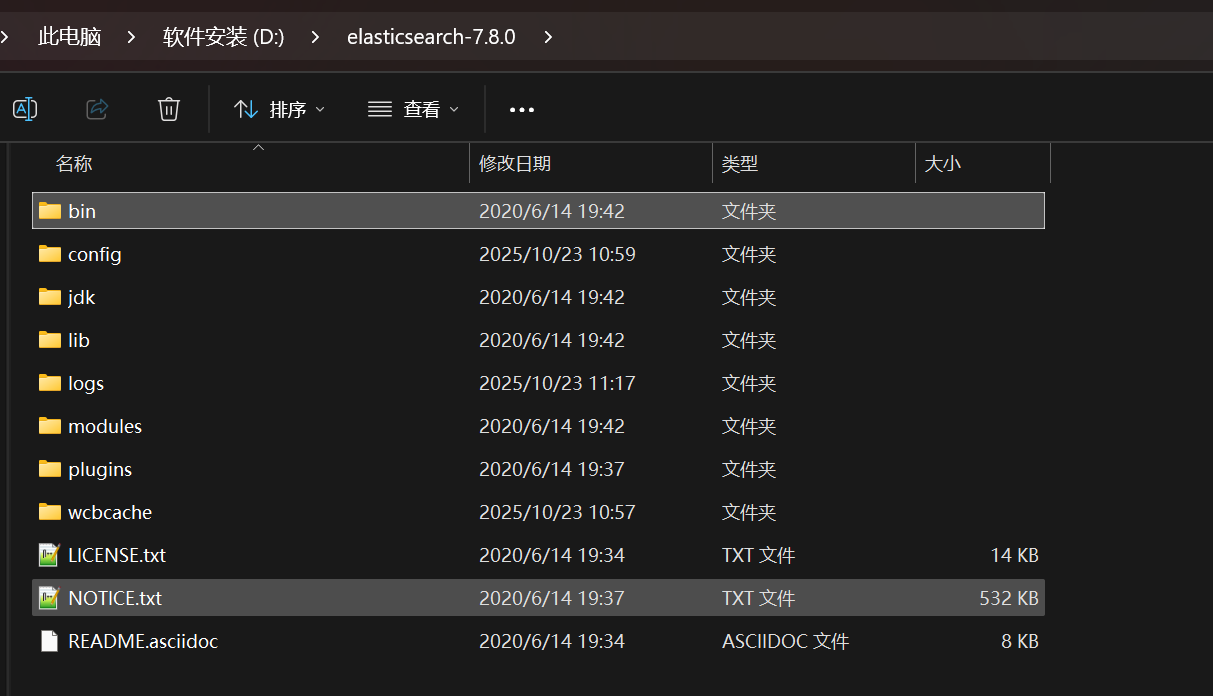Click the 14 KB size of LICENSE.txt

click(1014, 555)
